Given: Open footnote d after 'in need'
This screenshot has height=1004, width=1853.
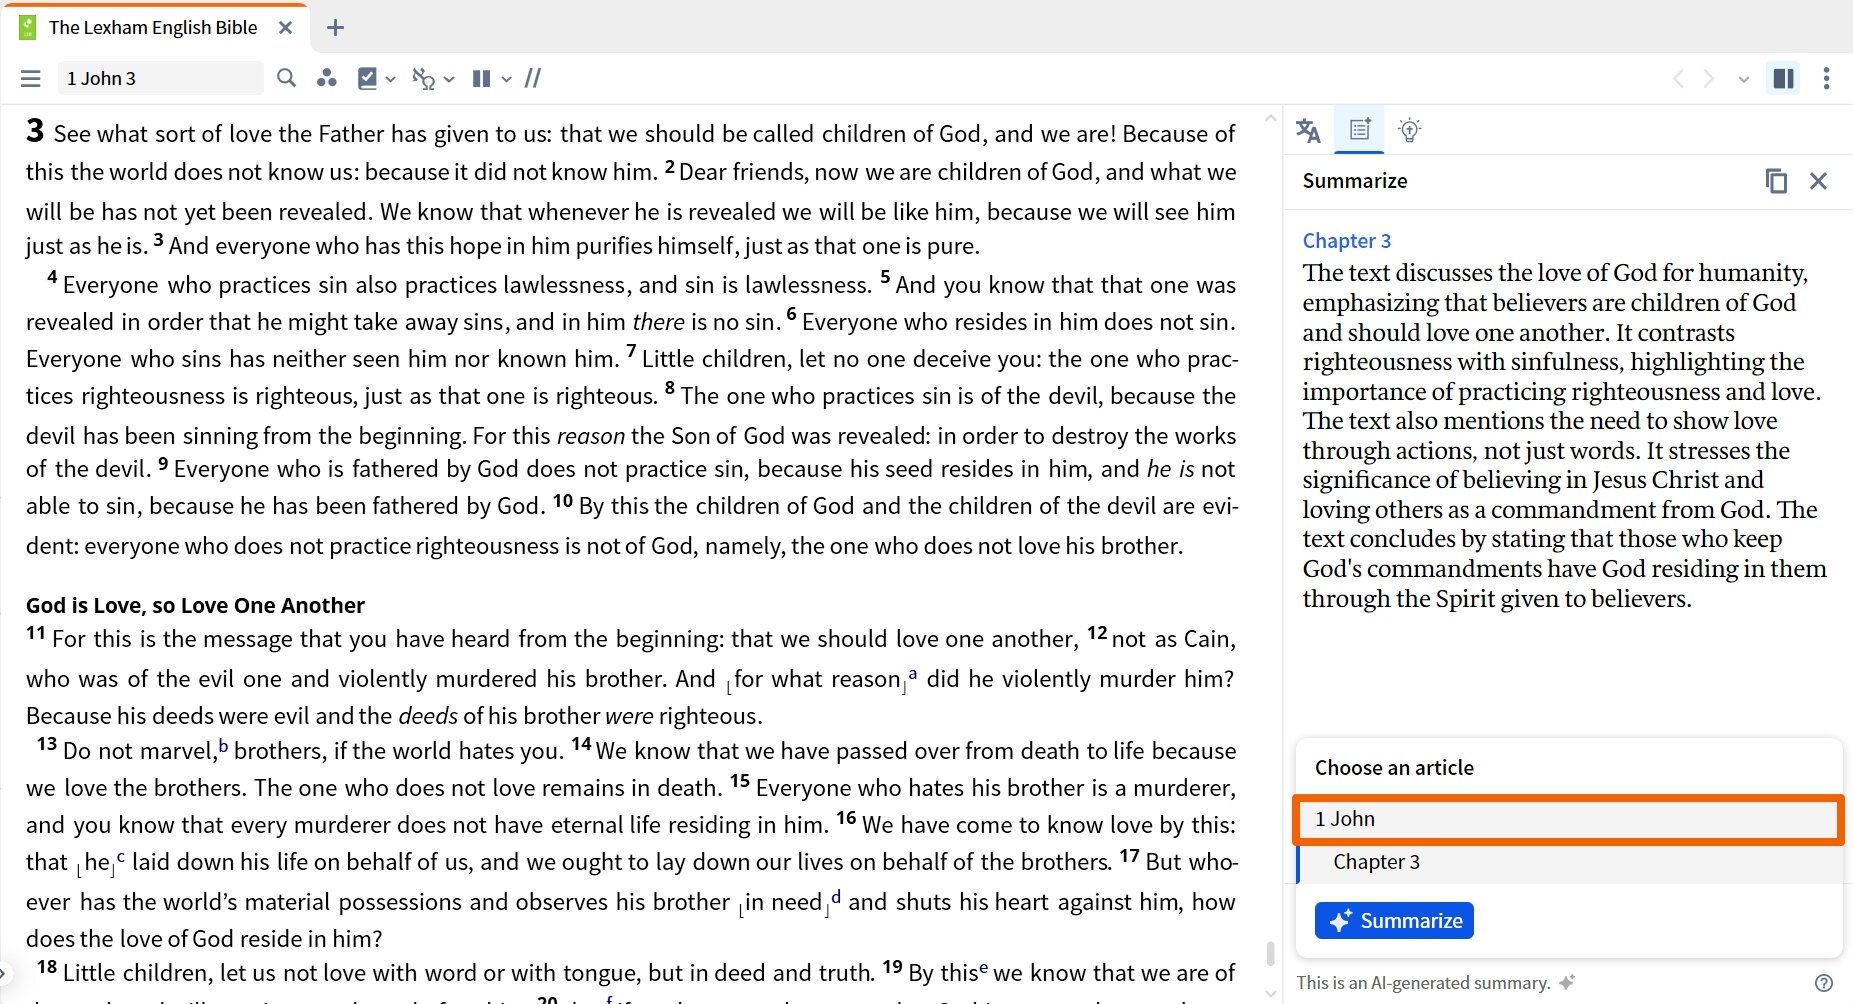Looking at the screenshot, I should 836,897.
